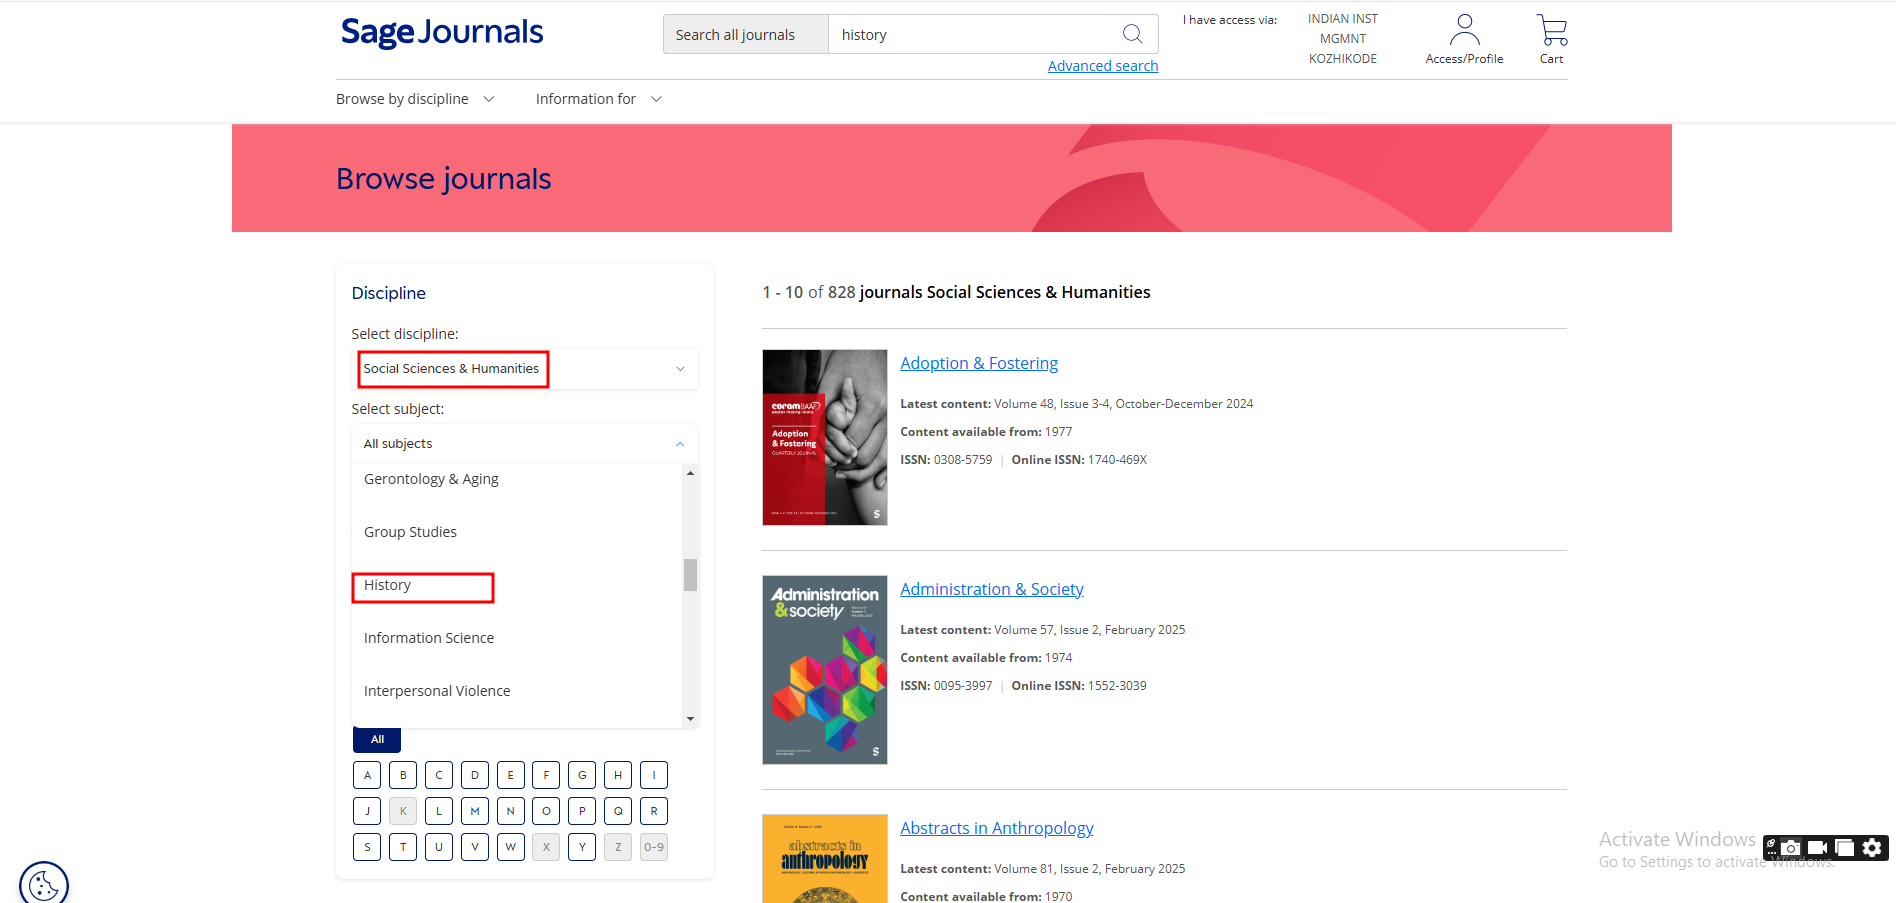
Task: Choose Information Science subject option
Action: pyautogui.click(x=429, y=638)
